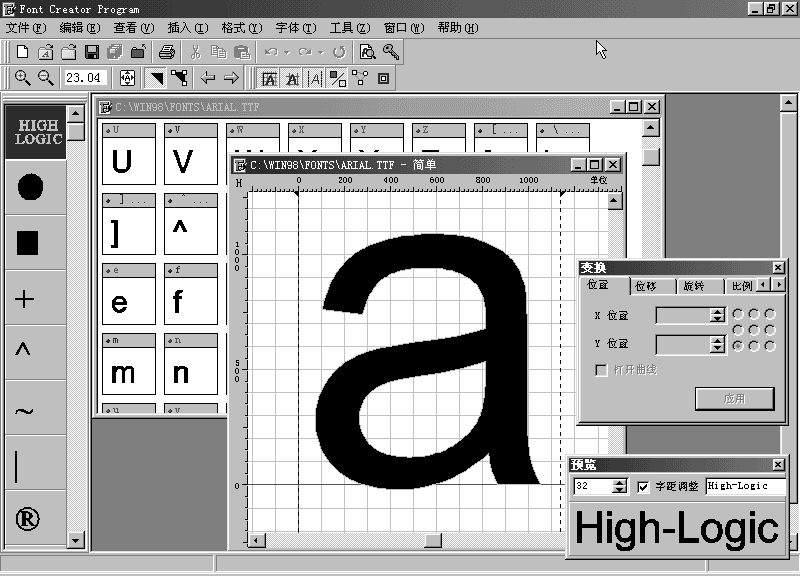Switch to the 旋转 tab in transform panel

pos(693,286)
